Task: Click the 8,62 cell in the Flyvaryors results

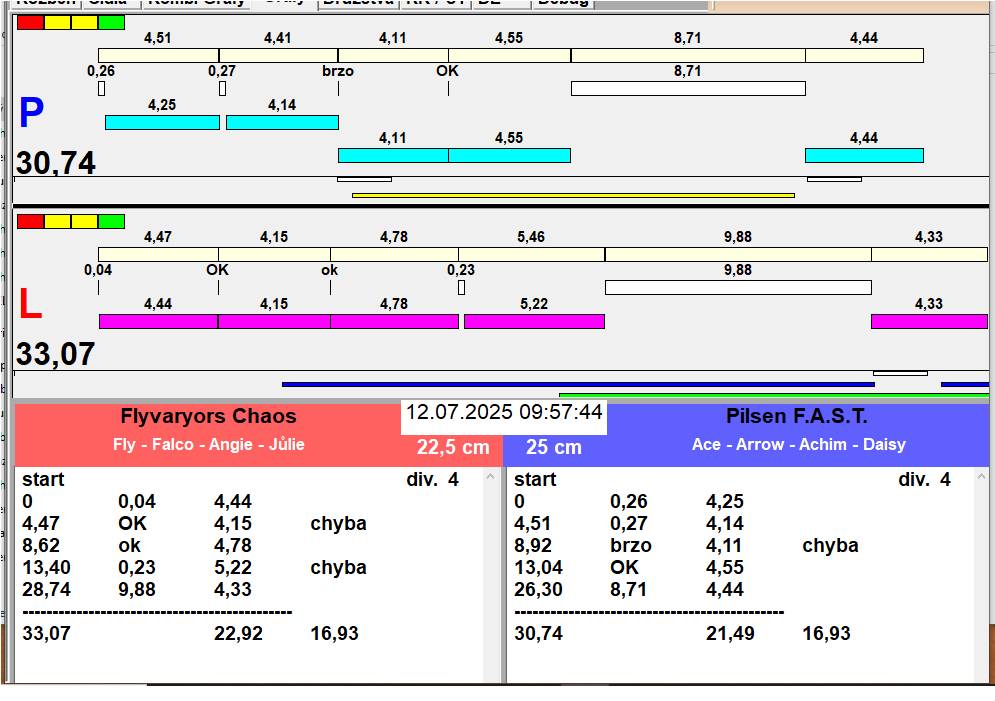Action: click(x=41, y=546)
